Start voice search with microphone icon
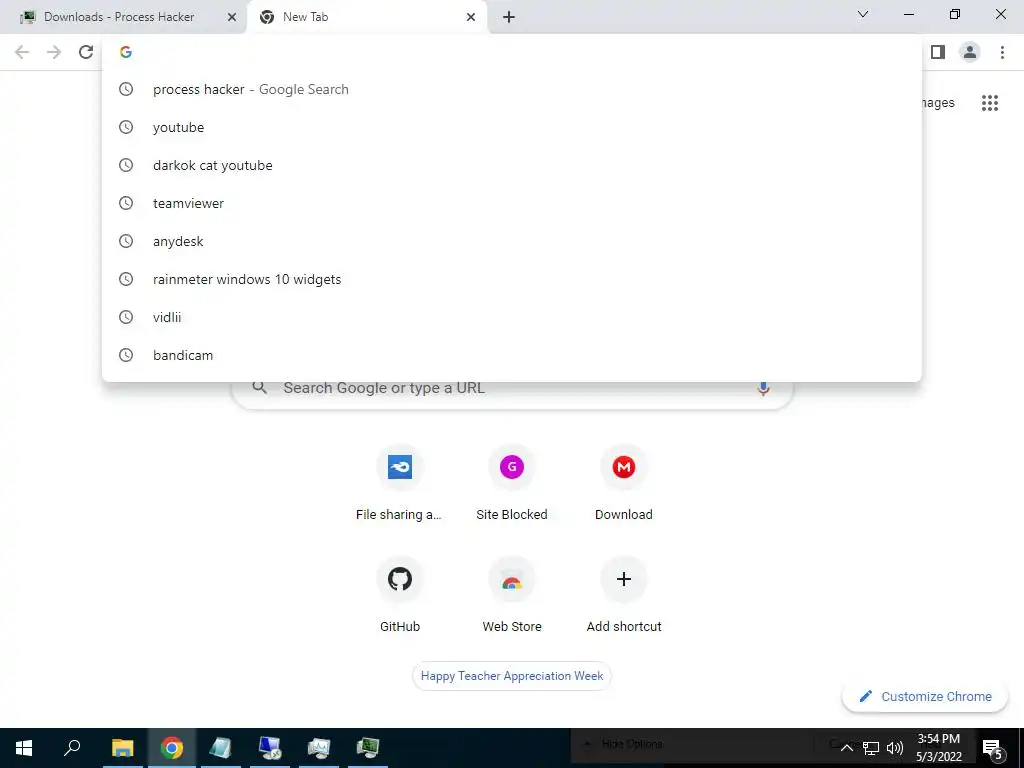The height and width of the screenshot is (768, 1024). coord(763,389)
